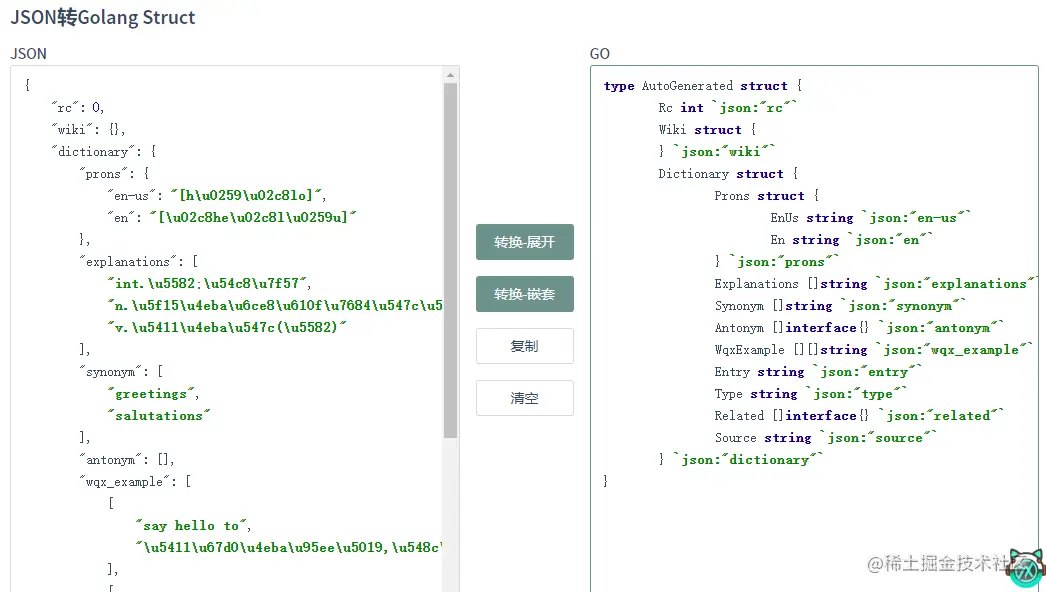Click the "en" pronunciation line in JSON
The image size is (1046, 592).
coord(232,218)
